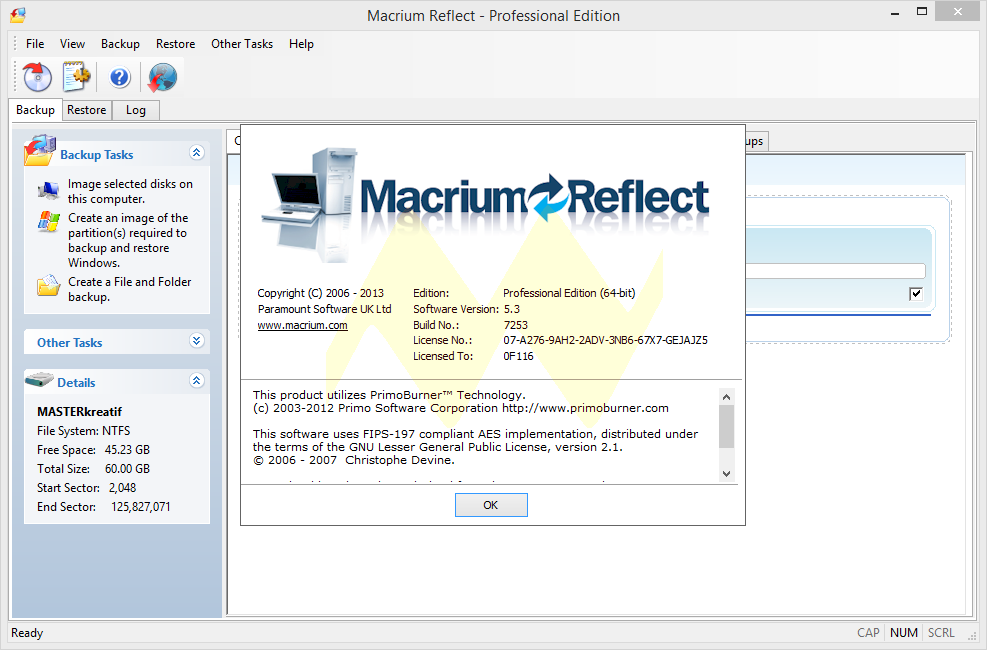Click the Software Version value 5.3
The image size is (987, 650).
pos(512,309)
